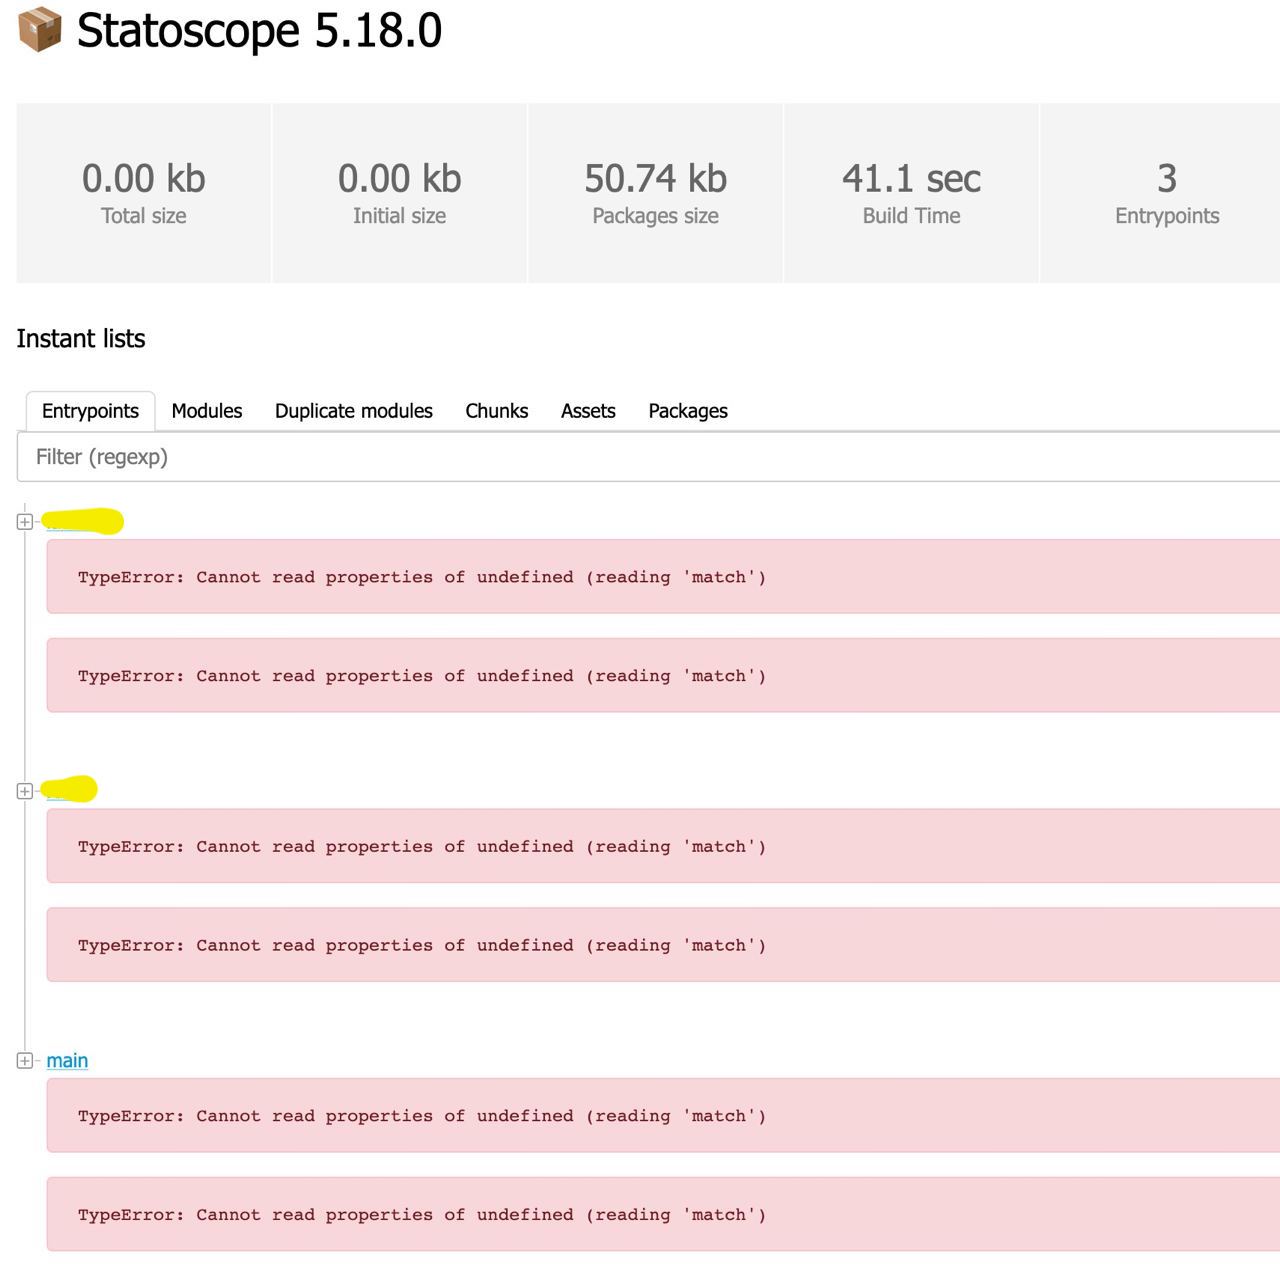The width and height of the screenshot is (1280, 1280).
Task: Click the Filter regexp input field
Action: (x=300, y=456)
